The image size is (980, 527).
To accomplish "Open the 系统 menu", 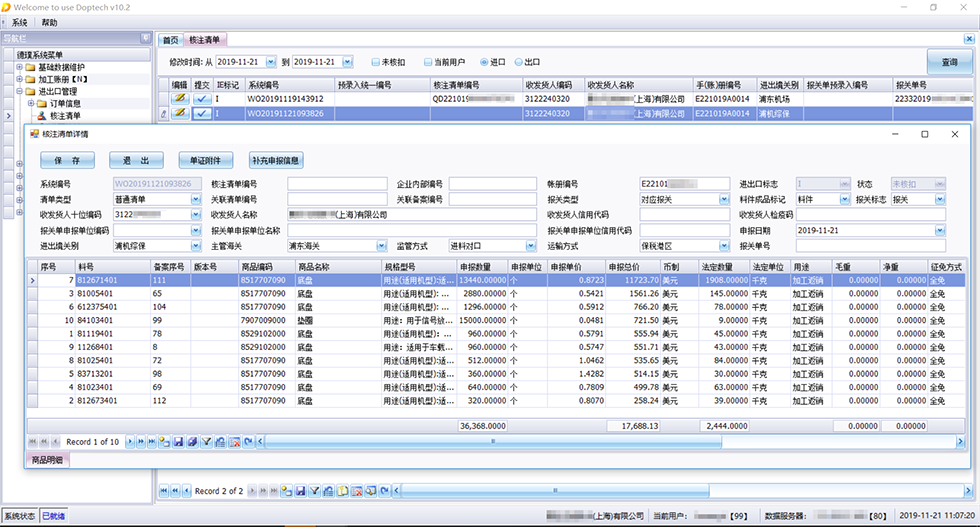I will tap(19, 23).
